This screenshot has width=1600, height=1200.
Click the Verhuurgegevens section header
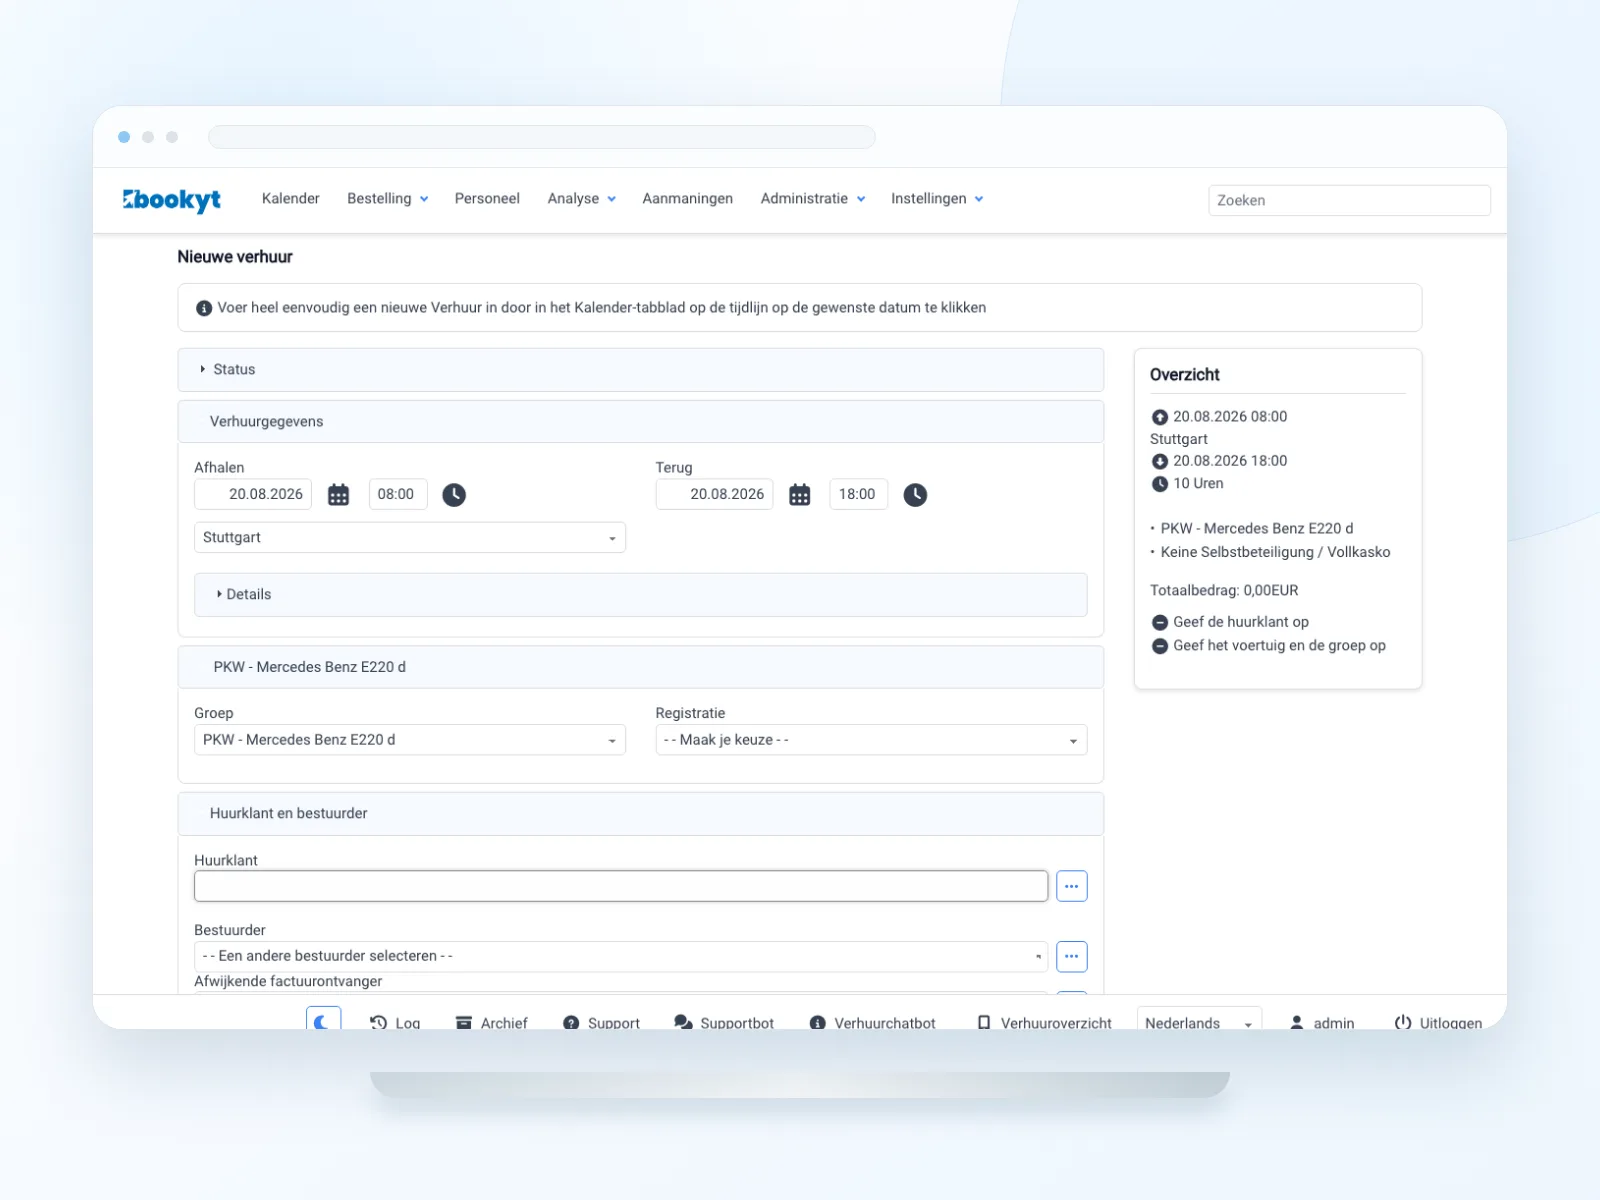tap(641, 422)
